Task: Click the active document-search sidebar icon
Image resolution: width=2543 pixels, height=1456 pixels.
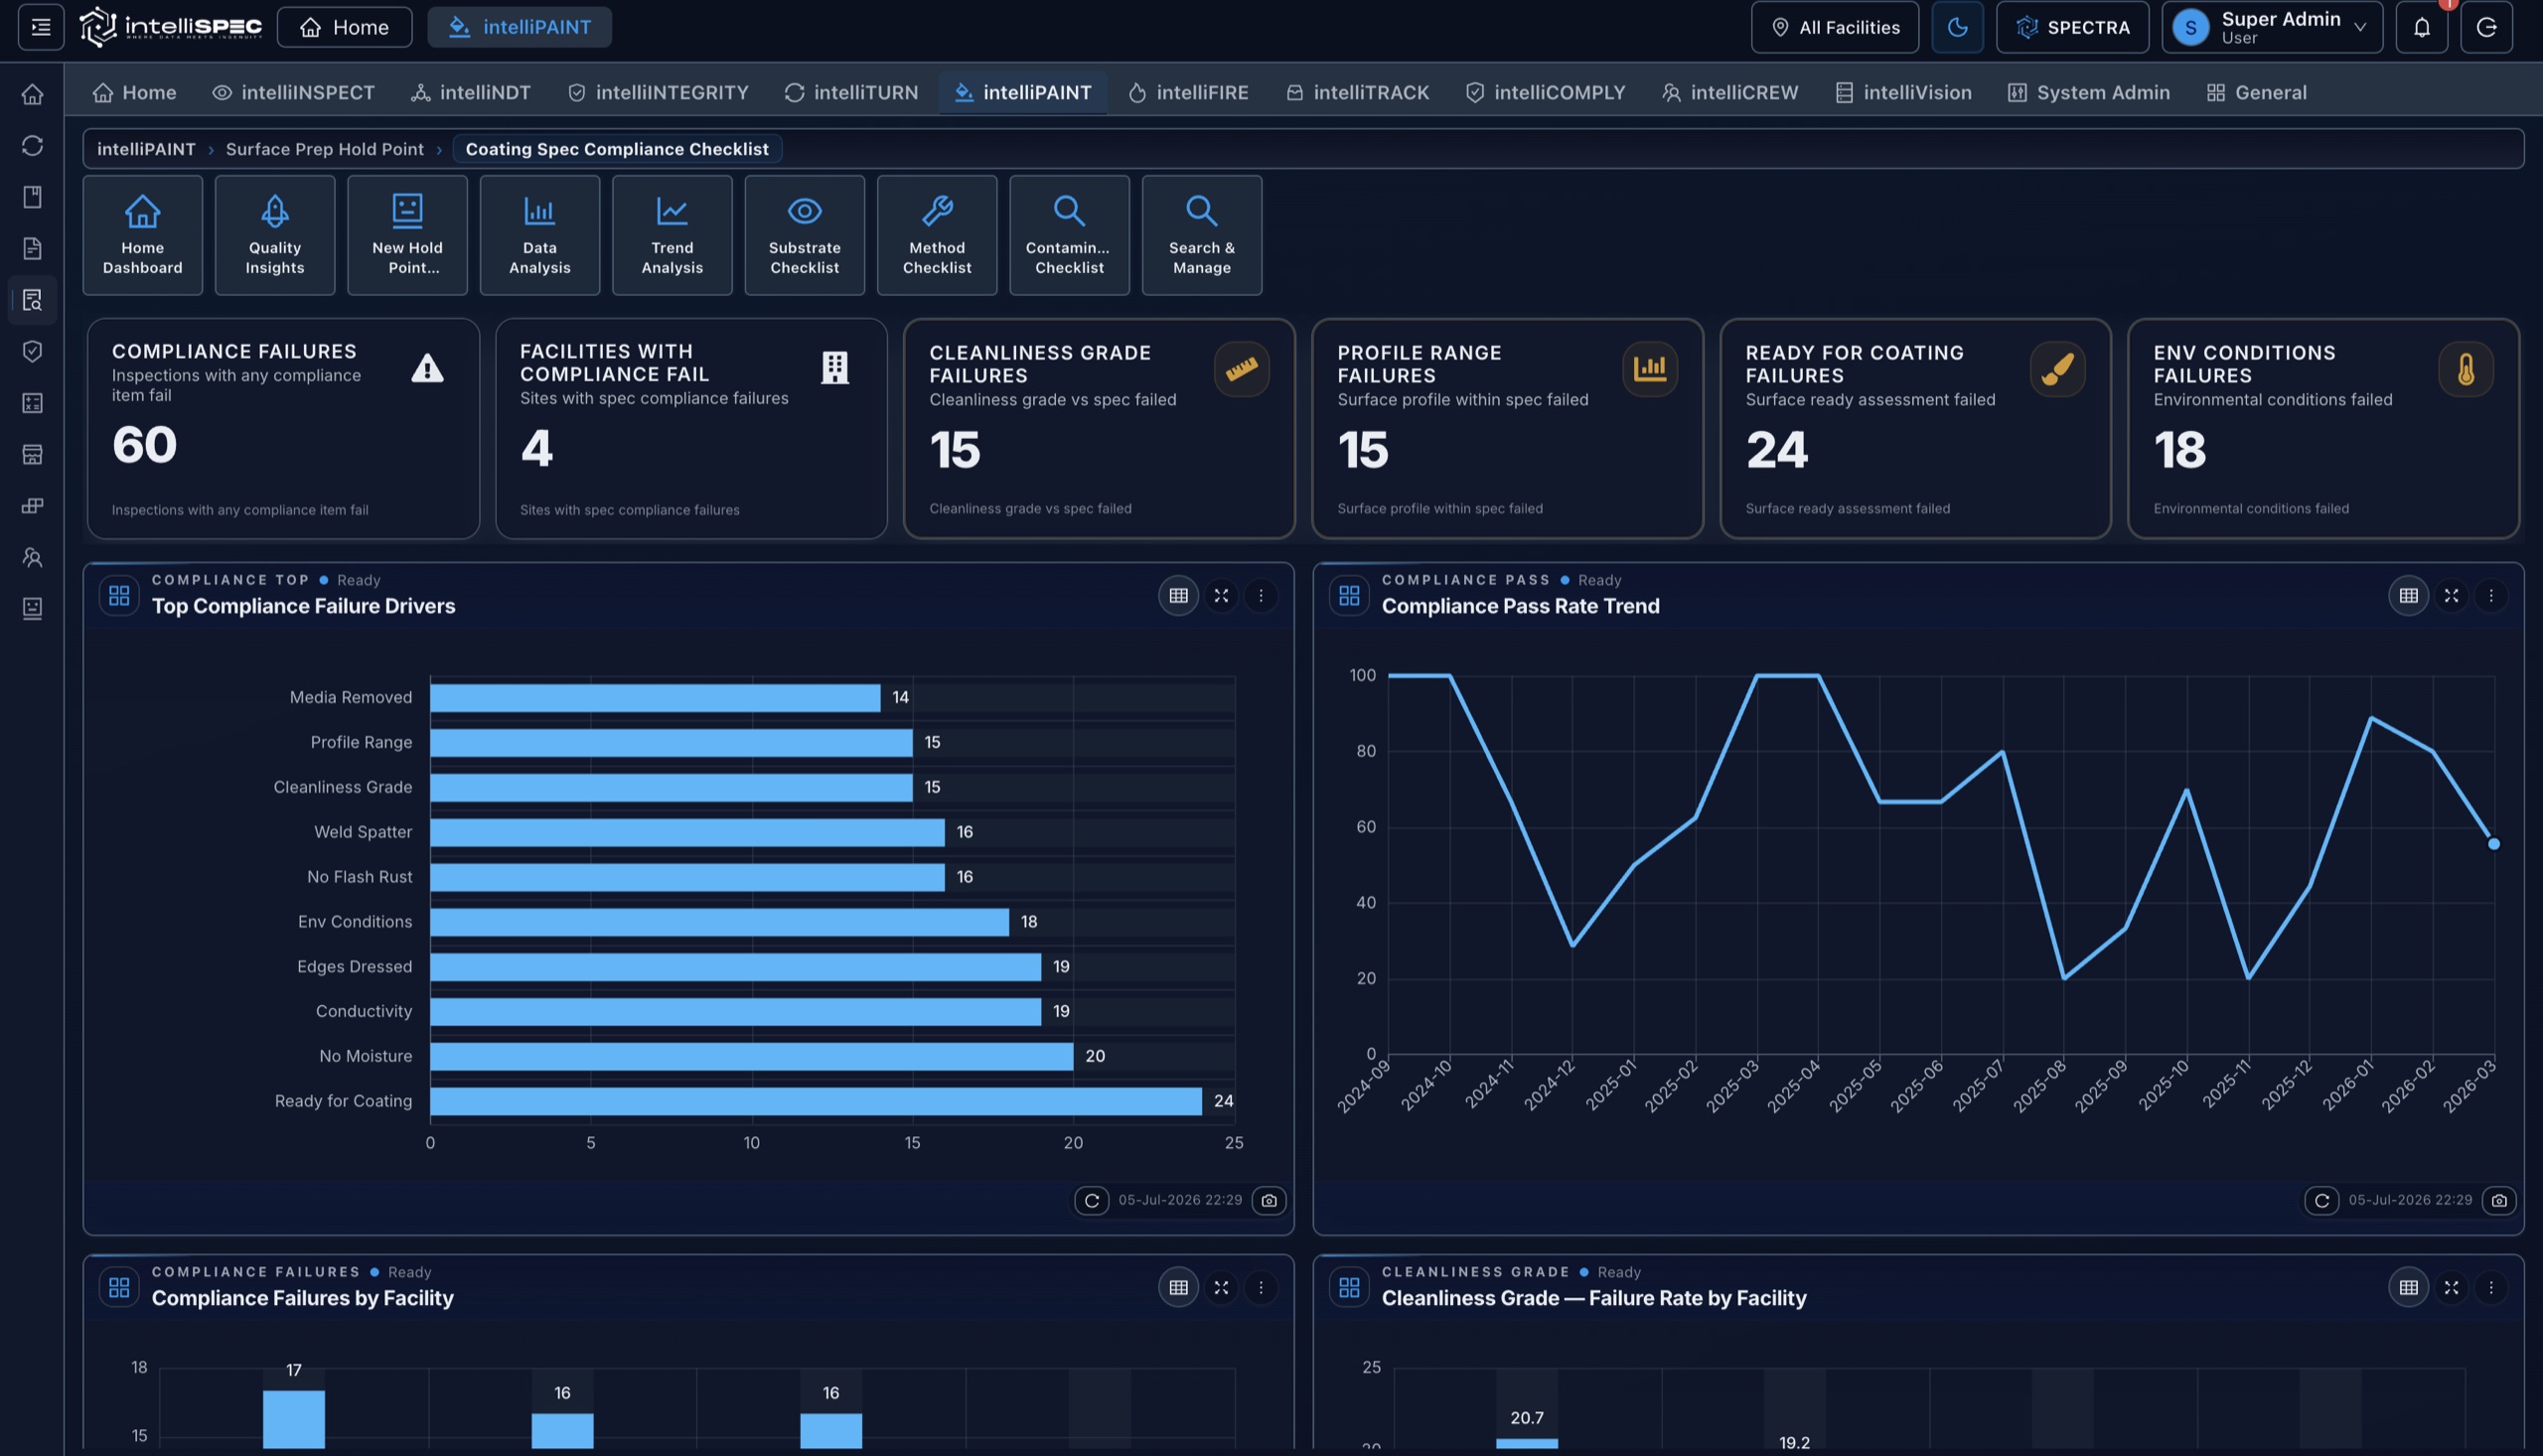Action: [33, 300]
